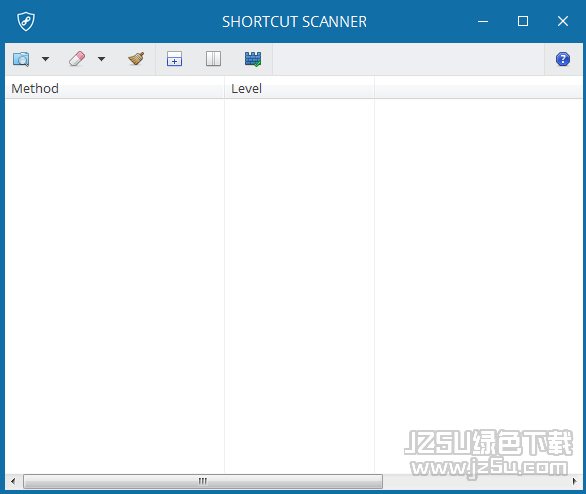Expand the eraser dropdown arrow
Viewport: 586px width, 494px height.
(102, 59)
